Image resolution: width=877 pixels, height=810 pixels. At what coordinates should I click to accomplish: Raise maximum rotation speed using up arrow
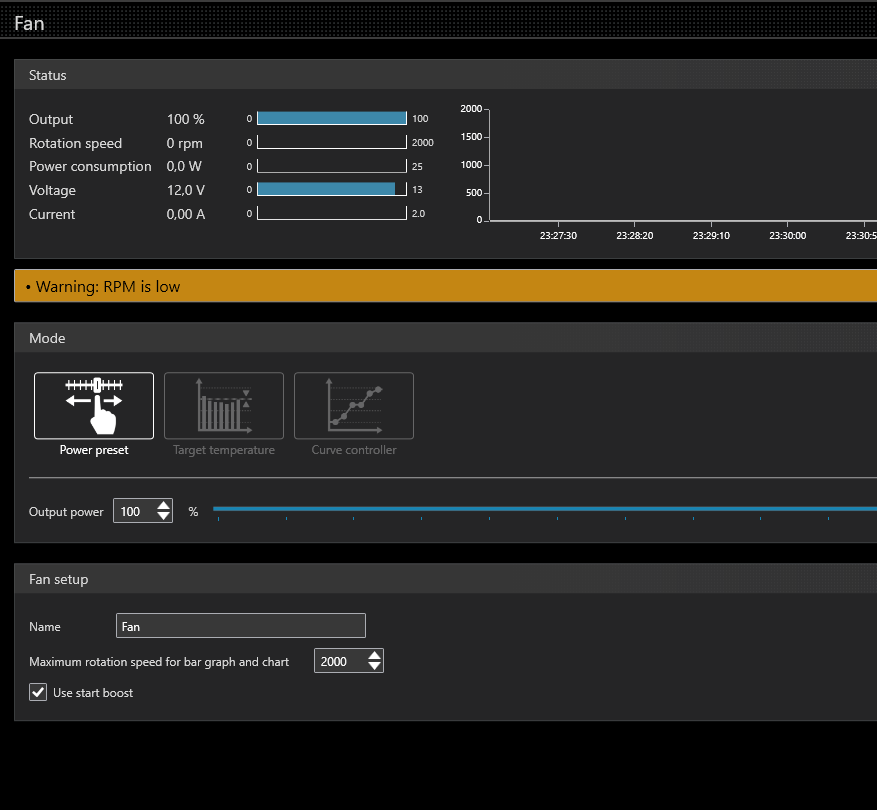pyautogui.click(x=374, y=656)
